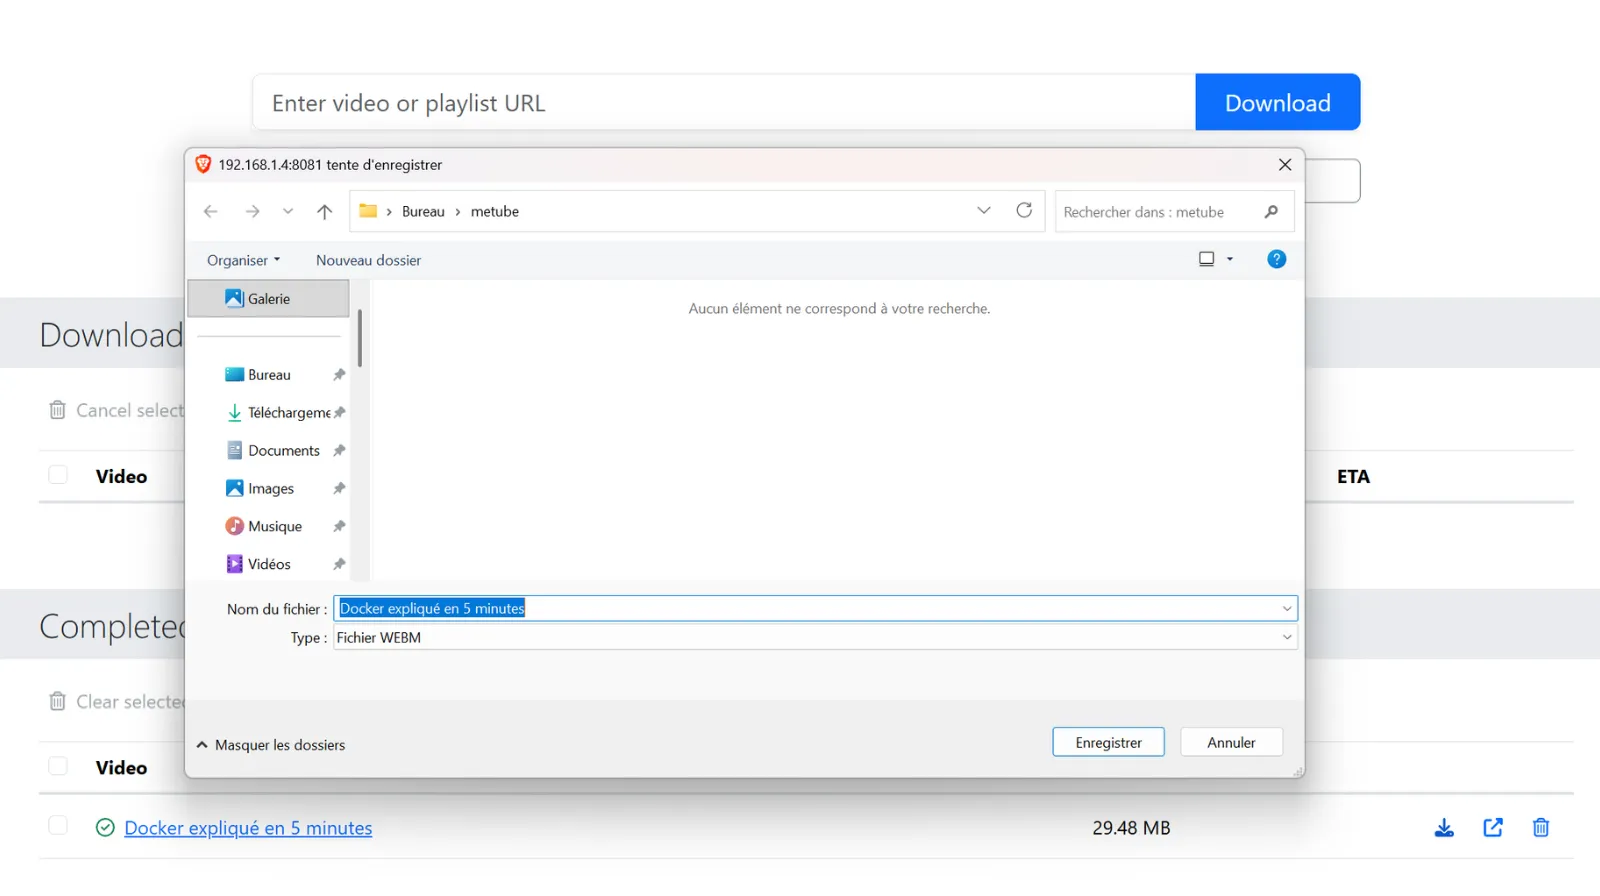Click the up arrow to parent folder

coord(324,212)
